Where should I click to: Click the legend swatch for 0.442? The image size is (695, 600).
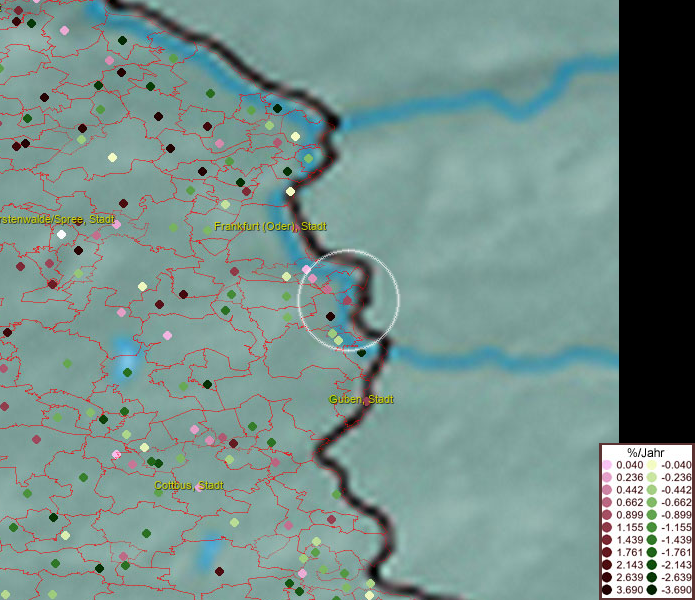click(607, 490)
